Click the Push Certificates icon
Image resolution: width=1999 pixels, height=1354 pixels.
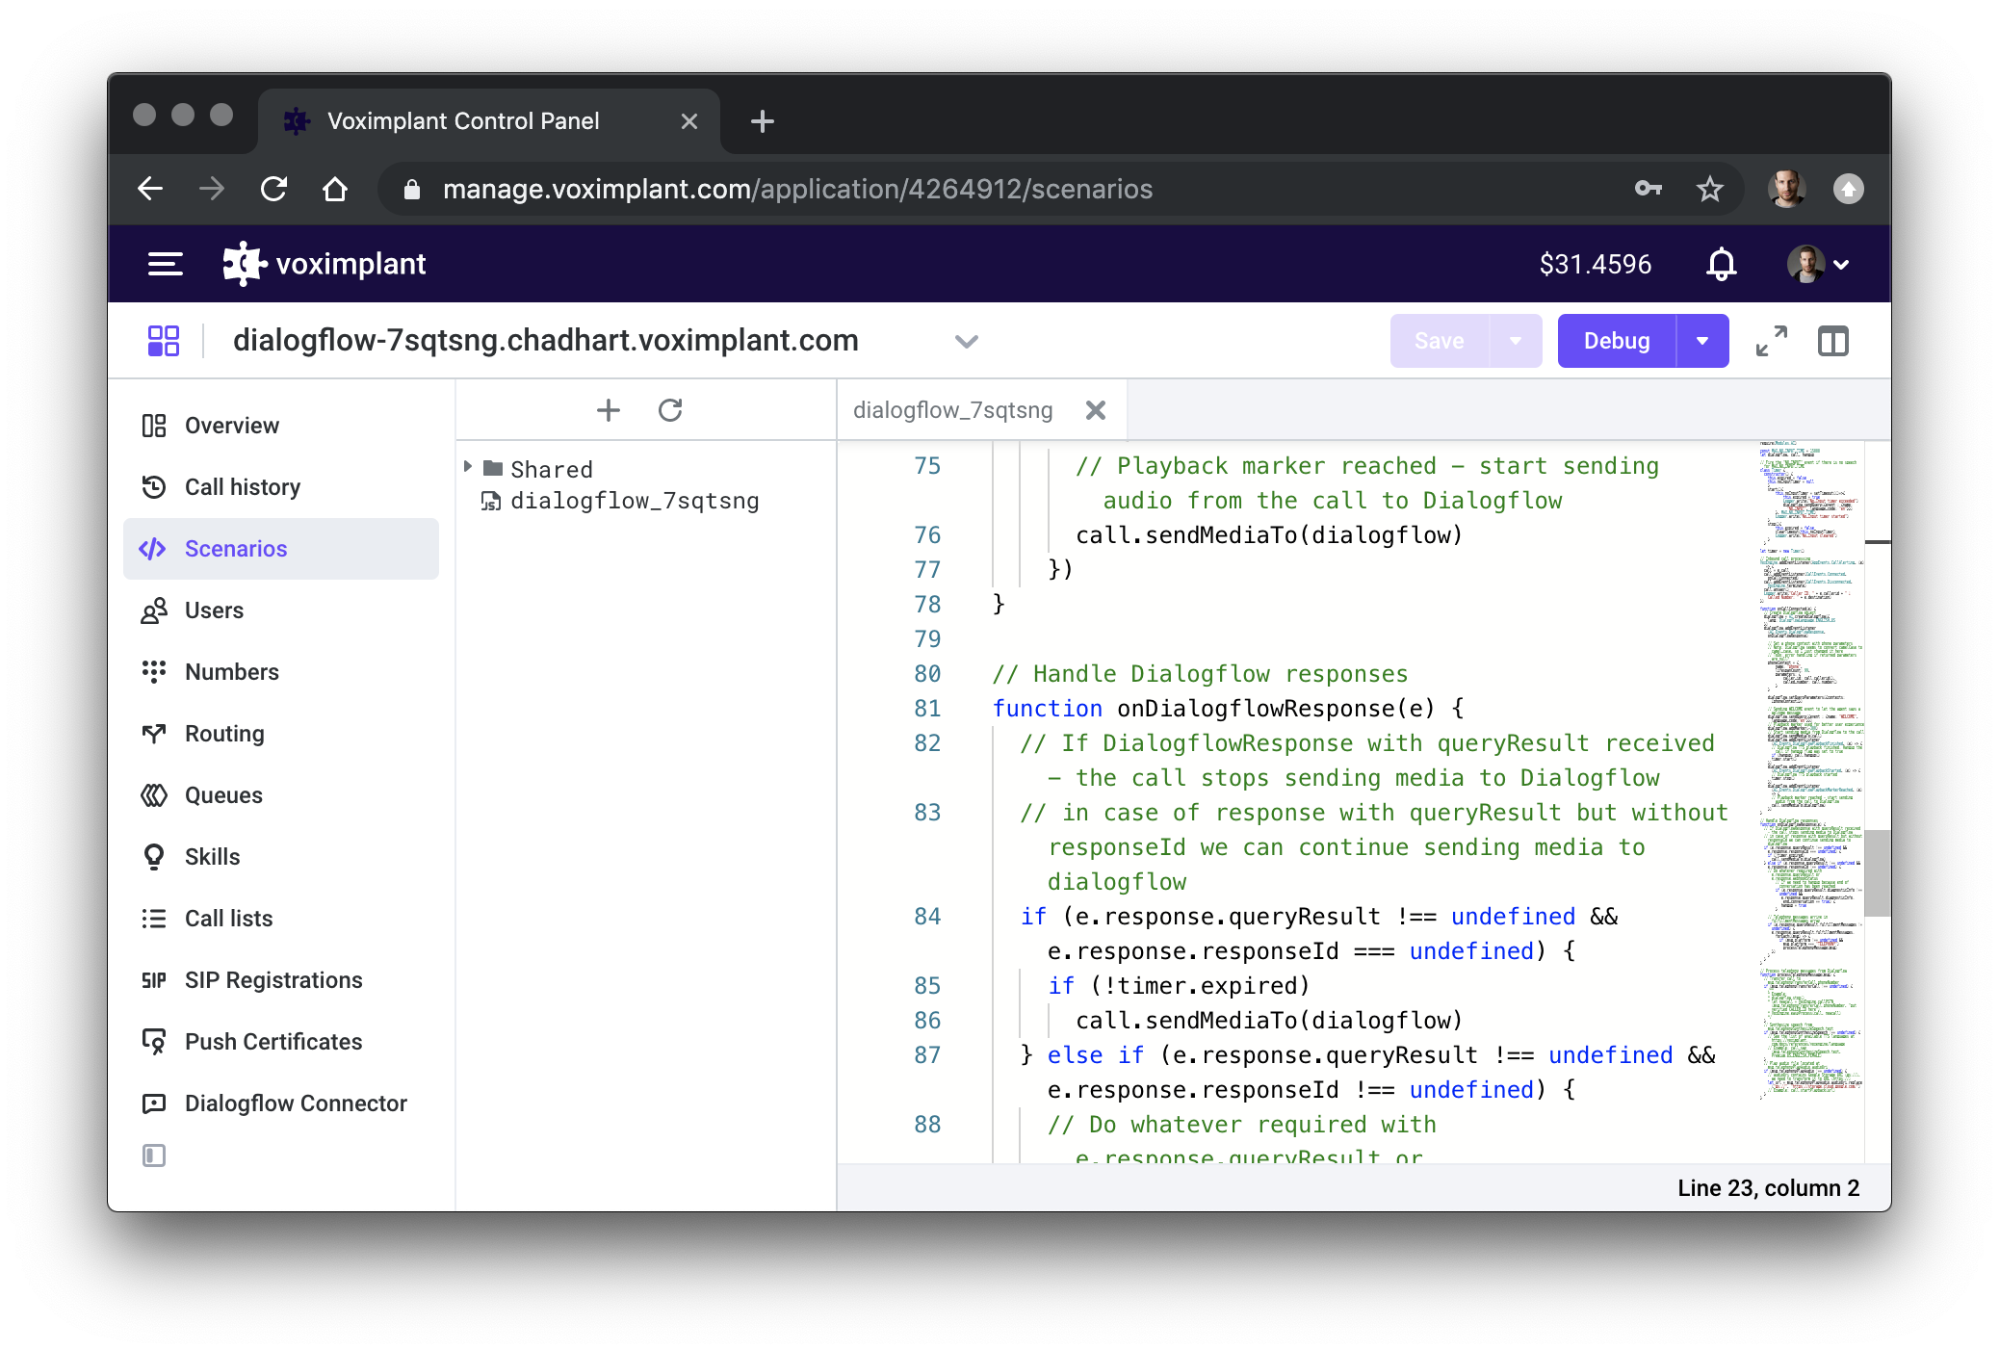(x=153, y=1042)
